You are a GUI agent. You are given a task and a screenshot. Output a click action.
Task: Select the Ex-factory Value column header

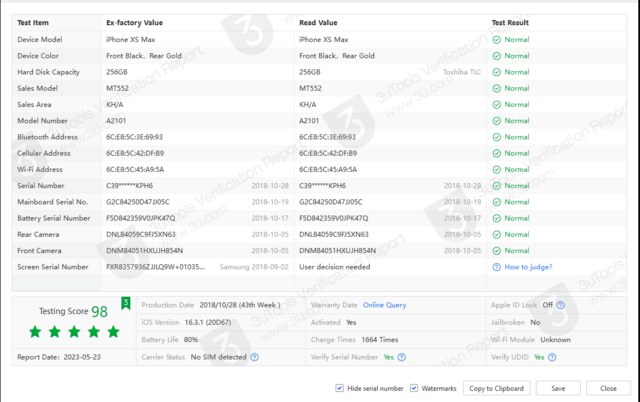click(x=134, y=23)
